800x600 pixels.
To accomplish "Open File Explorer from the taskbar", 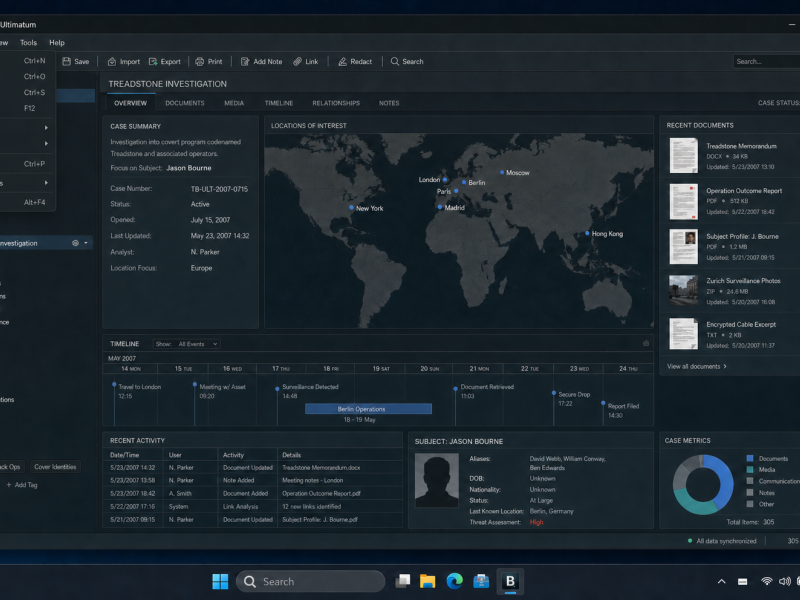I will coord(428,581).
